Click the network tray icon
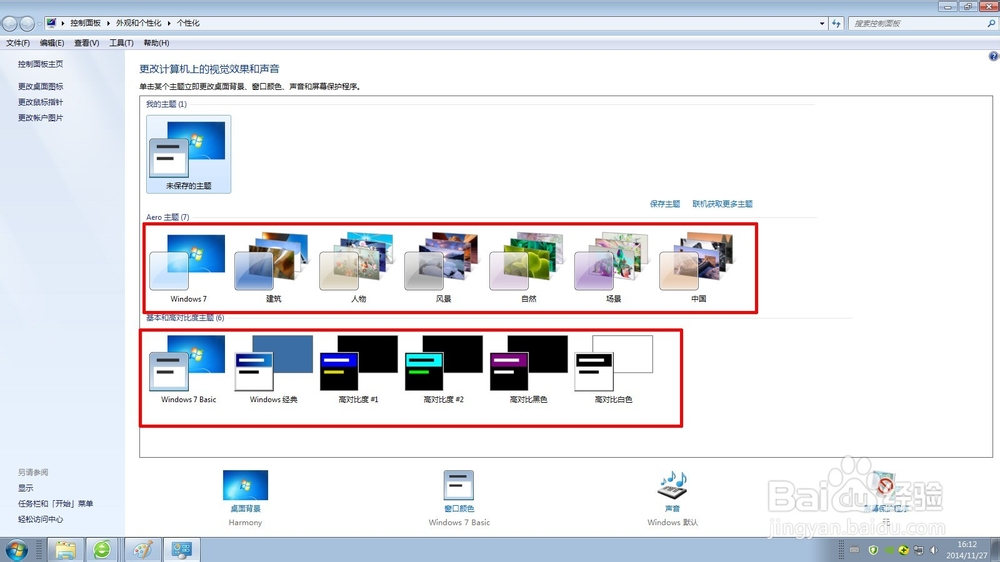This screenshot has height=562, width=1000. click(x=919, y=550)
